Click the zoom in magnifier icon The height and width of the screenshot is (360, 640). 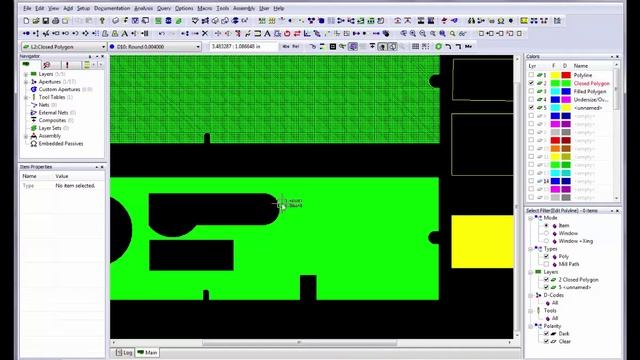(x=413, y=33)
